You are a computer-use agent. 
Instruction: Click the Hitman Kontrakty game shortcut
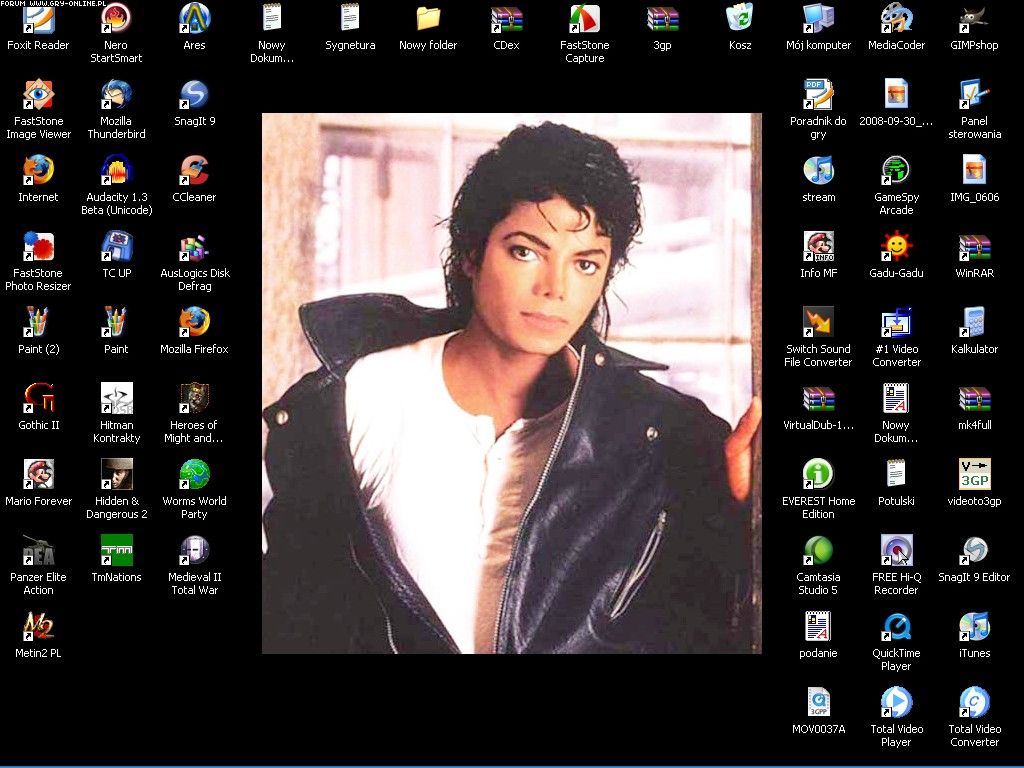pos(116,398)
